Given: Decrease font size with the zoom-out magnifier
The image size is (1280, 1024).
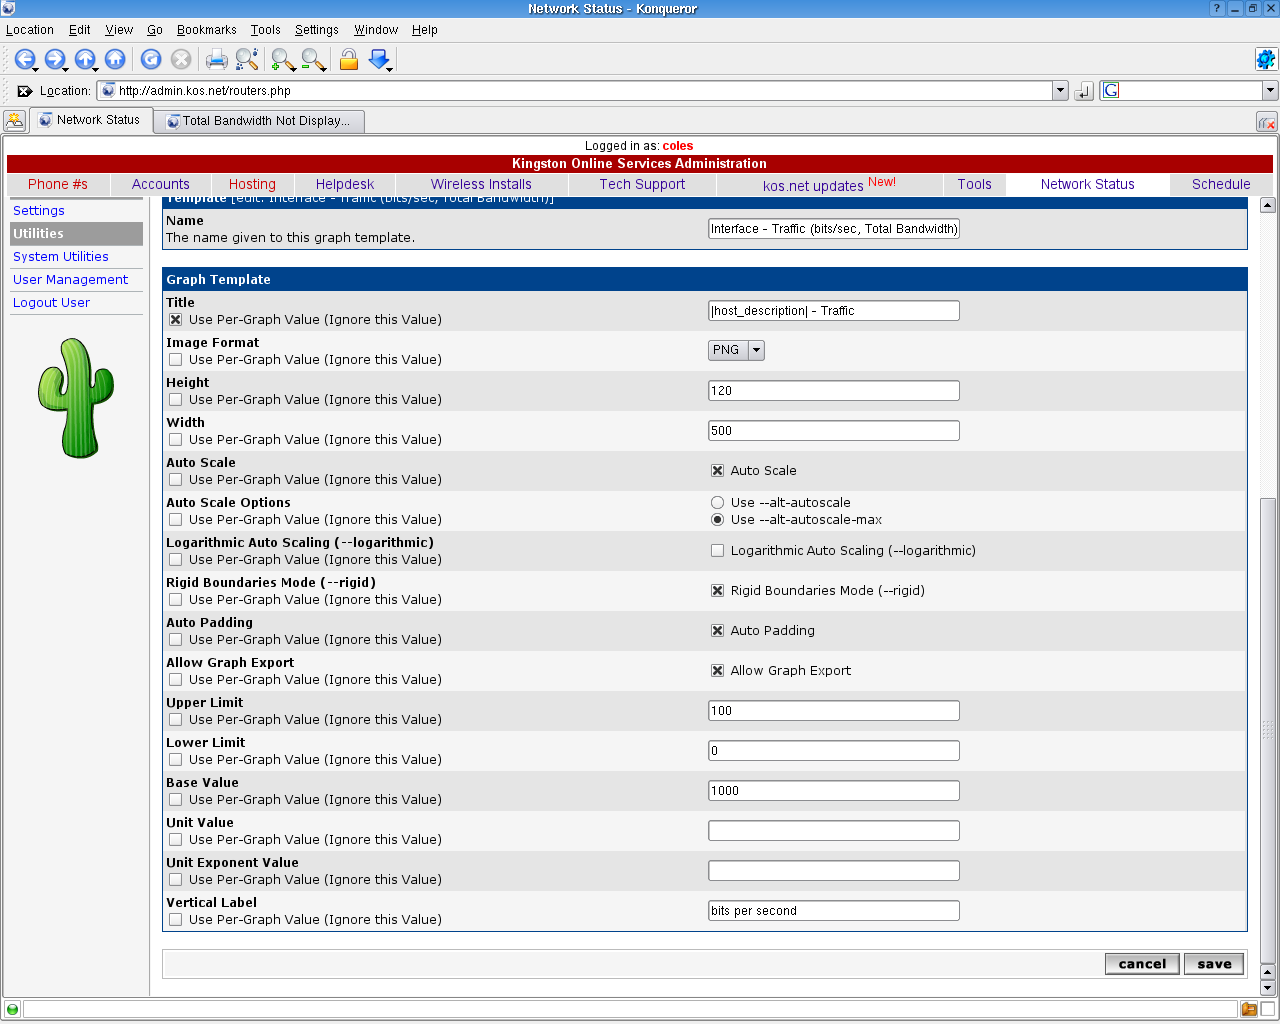Looking at the screenshot, I should point(313,60).
